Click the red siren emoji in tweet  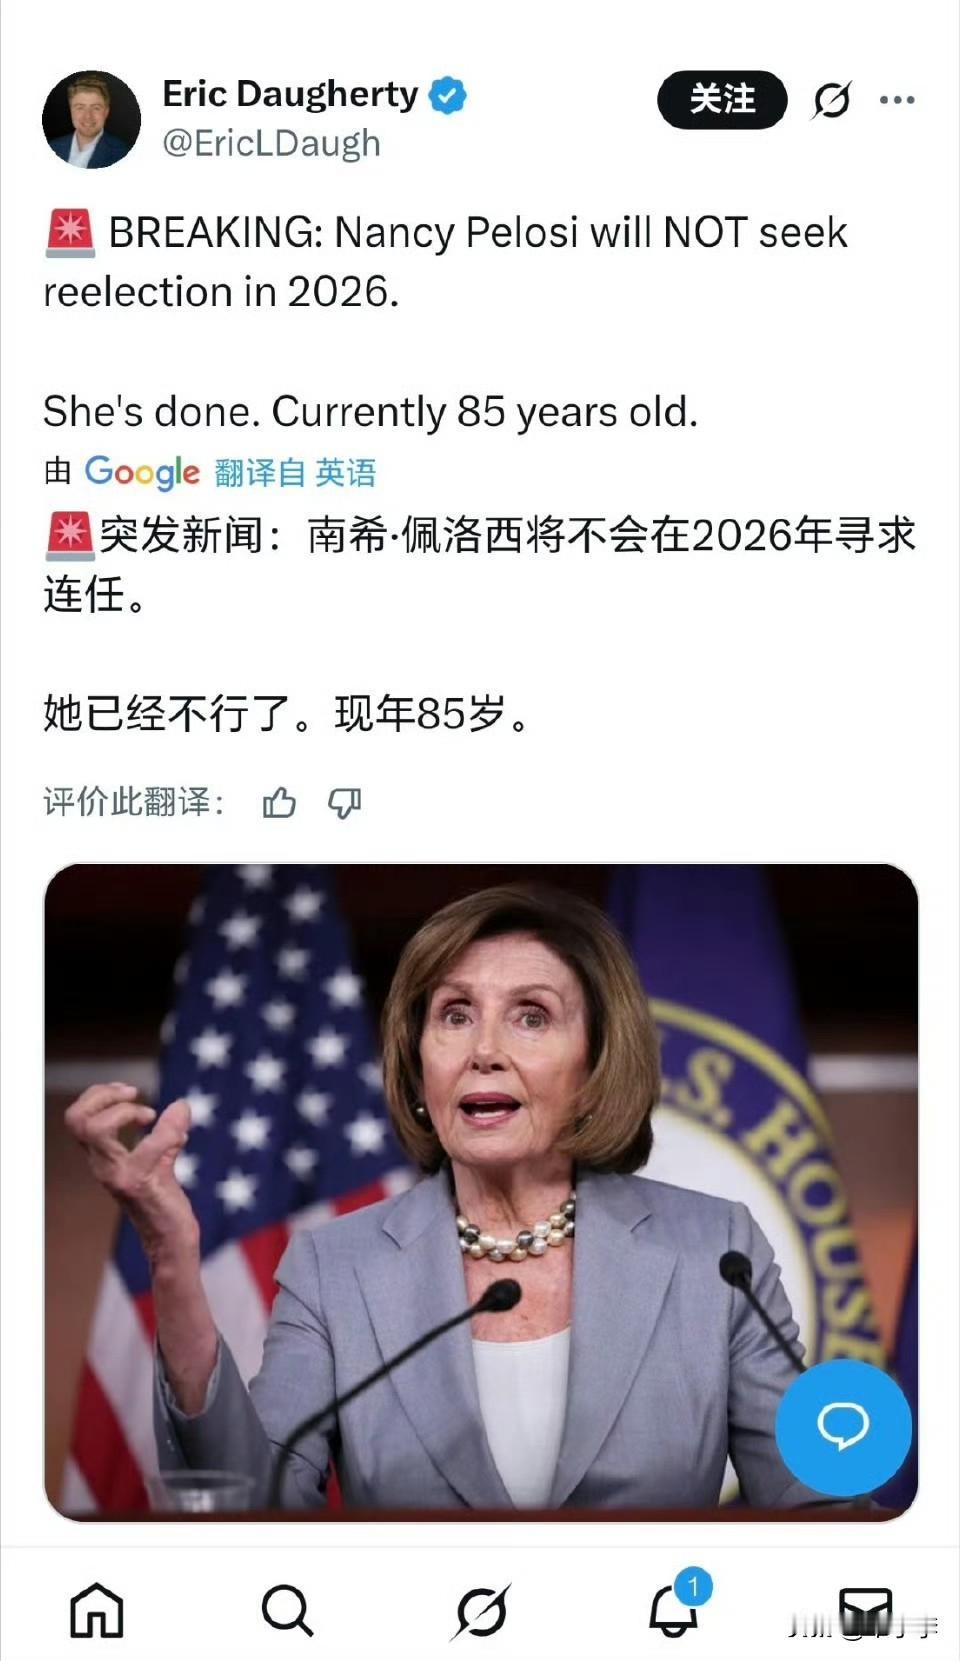70,232
